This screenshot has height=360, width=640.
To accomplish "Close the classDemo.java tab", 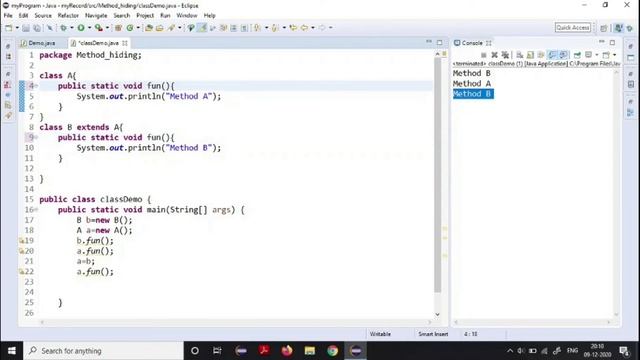I will 124,43.
